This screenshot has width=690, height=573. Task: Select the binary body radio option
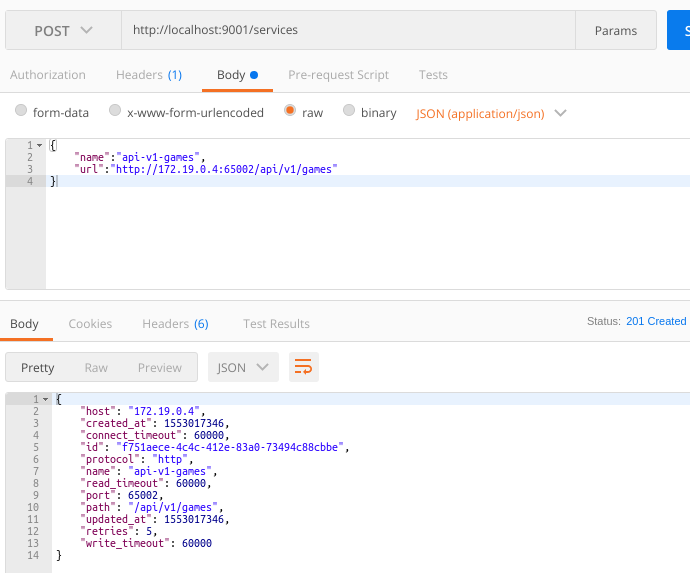pyautogui.click(x=349, y=112)
